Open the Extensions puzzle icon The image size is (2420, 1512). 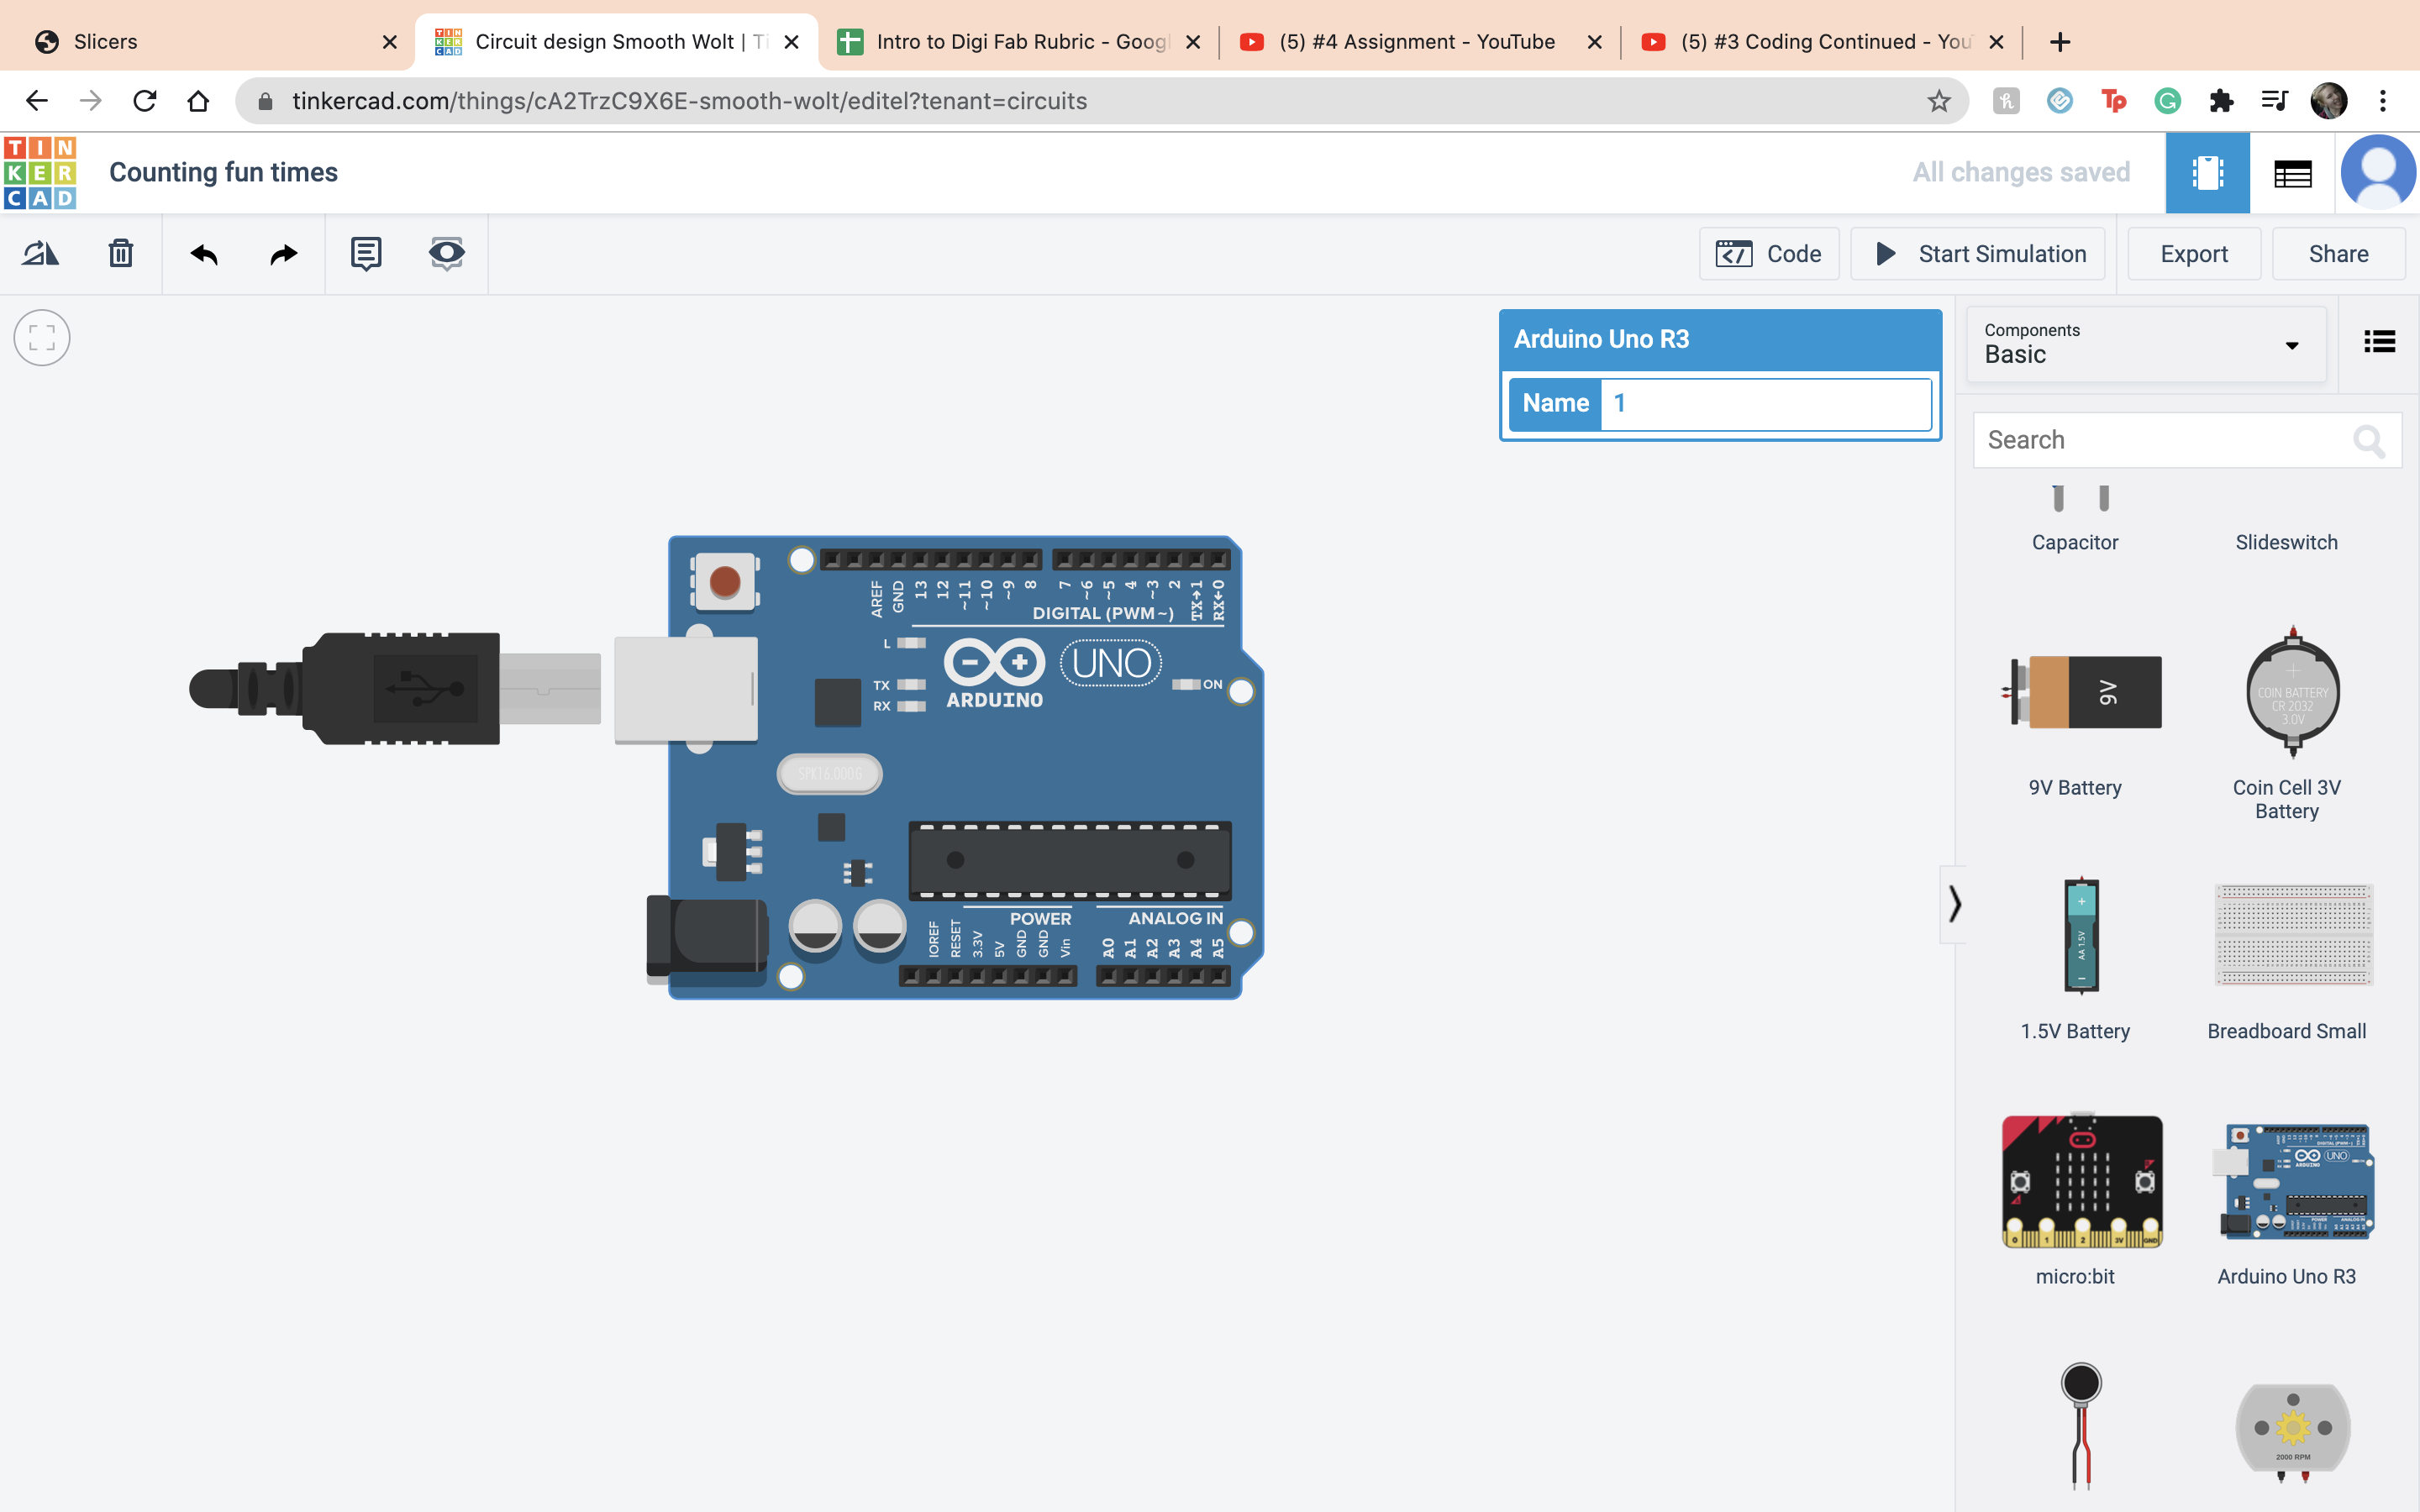click(x=2220, y=101)
